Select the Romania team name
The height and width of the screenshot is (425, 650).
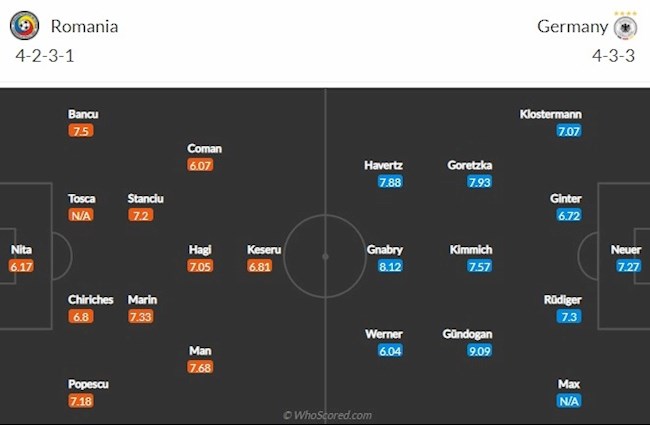point(84,27)
